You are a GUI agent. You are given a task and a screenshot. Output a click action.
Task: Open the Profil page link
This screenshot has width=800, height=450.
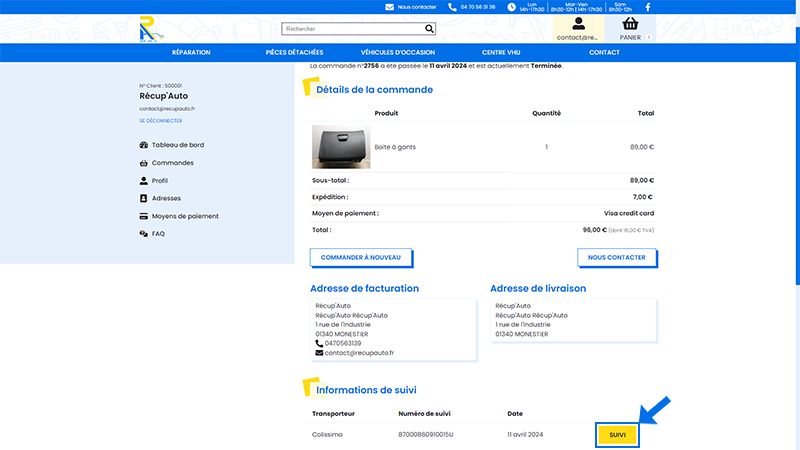[160, 181]
